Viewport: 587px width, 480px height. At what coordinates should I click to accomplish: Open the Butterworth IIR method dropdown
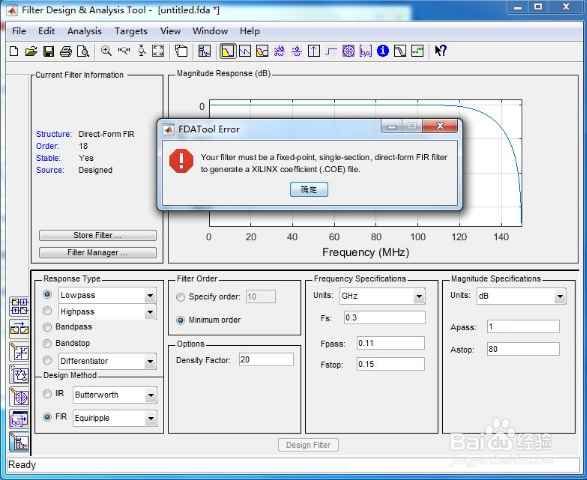[x=151, y=395]
